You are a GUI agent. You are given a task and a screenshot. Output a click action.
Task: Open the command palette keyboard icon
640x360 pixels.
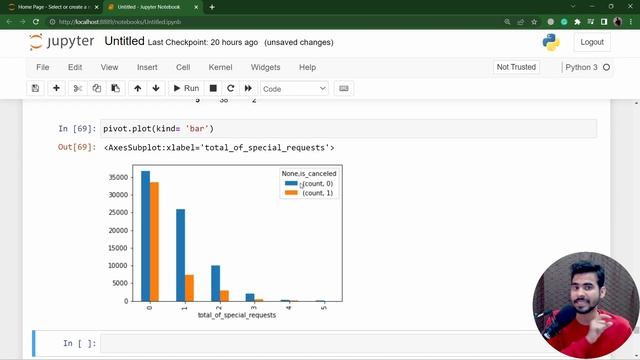coord(344,88)
